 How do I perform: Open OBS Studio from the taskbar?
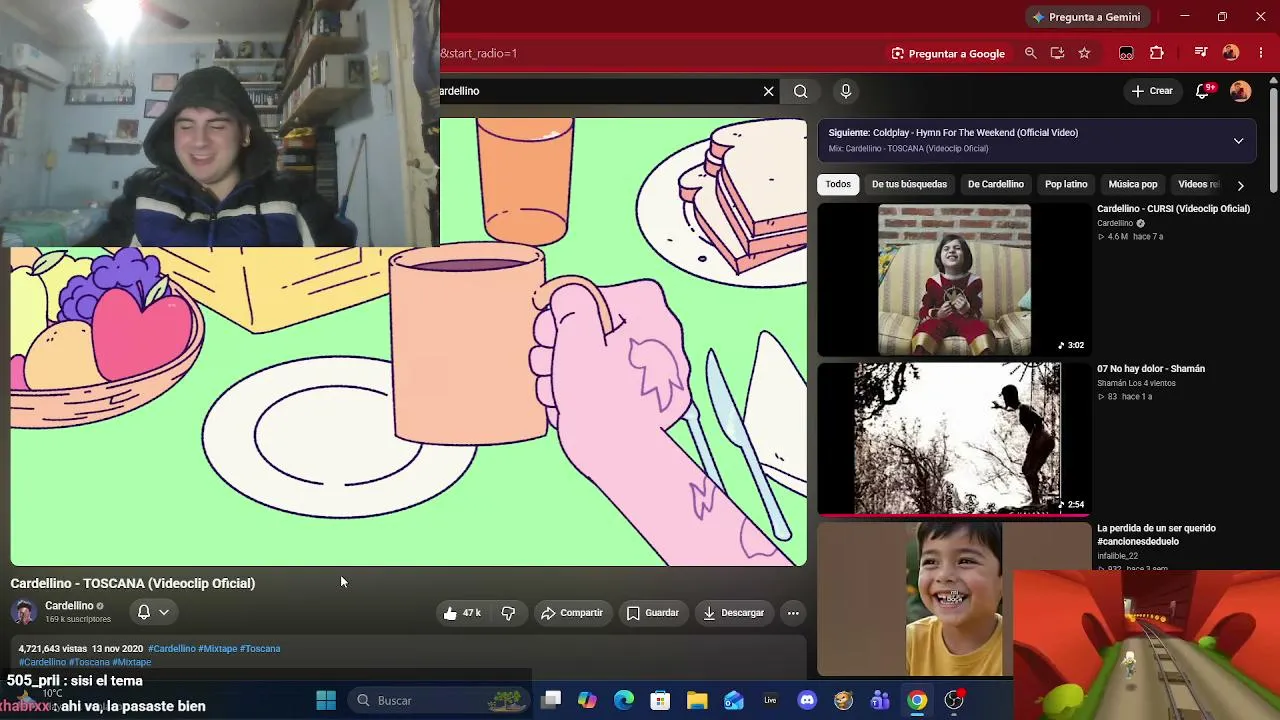954,700
